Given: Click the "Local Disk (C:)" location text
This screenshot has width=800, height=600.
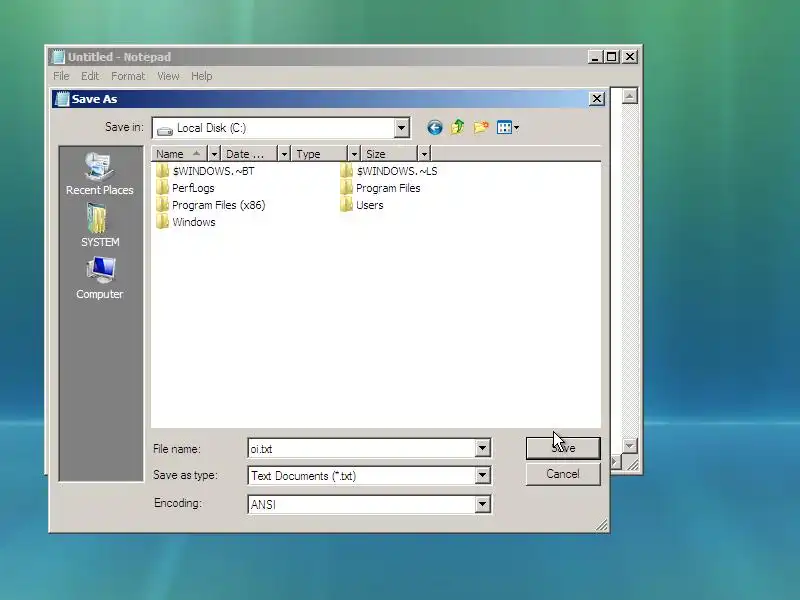Looking at the screenshot, I should pyautogui.click(x=211, y=128).
